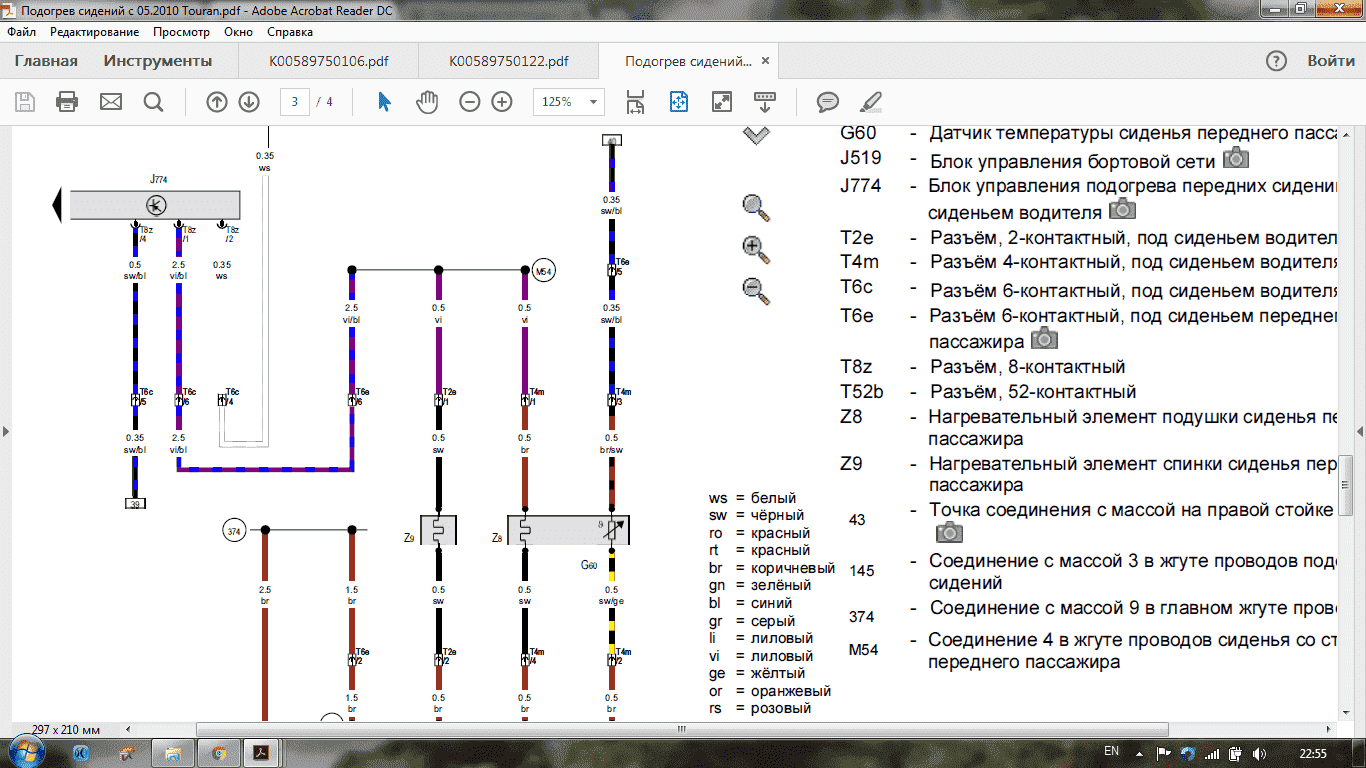This screenshot has width=1366, height=768.
Task: Click the magnifier plus icon in diagram
Action: pyautogui.click(x=756, y=249)
